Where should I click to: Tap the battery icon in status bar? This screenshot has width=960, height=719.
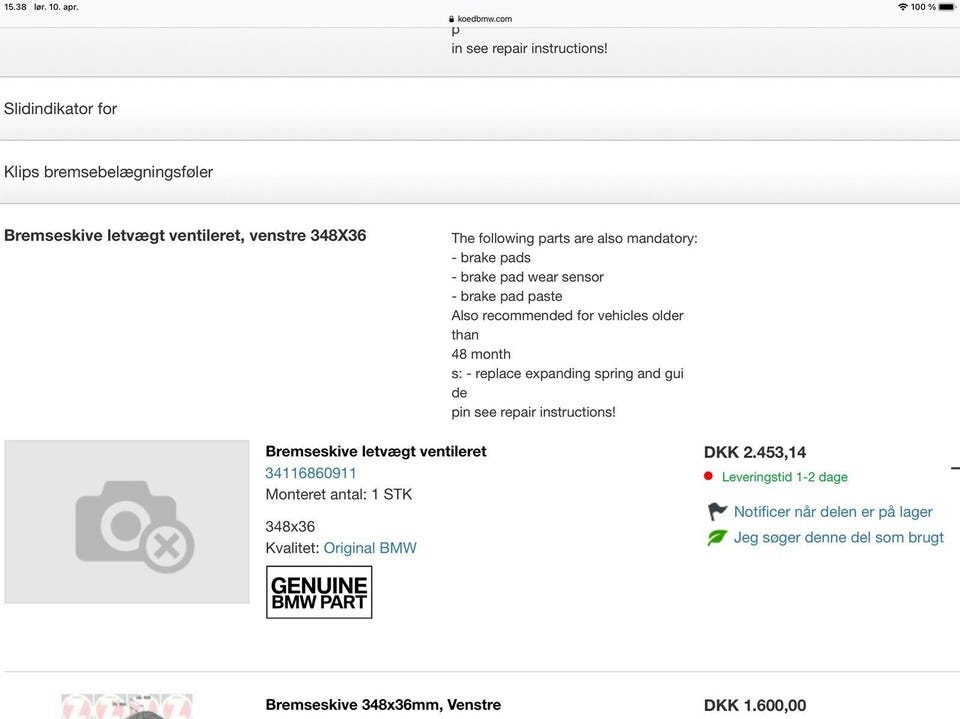[946, 7]
